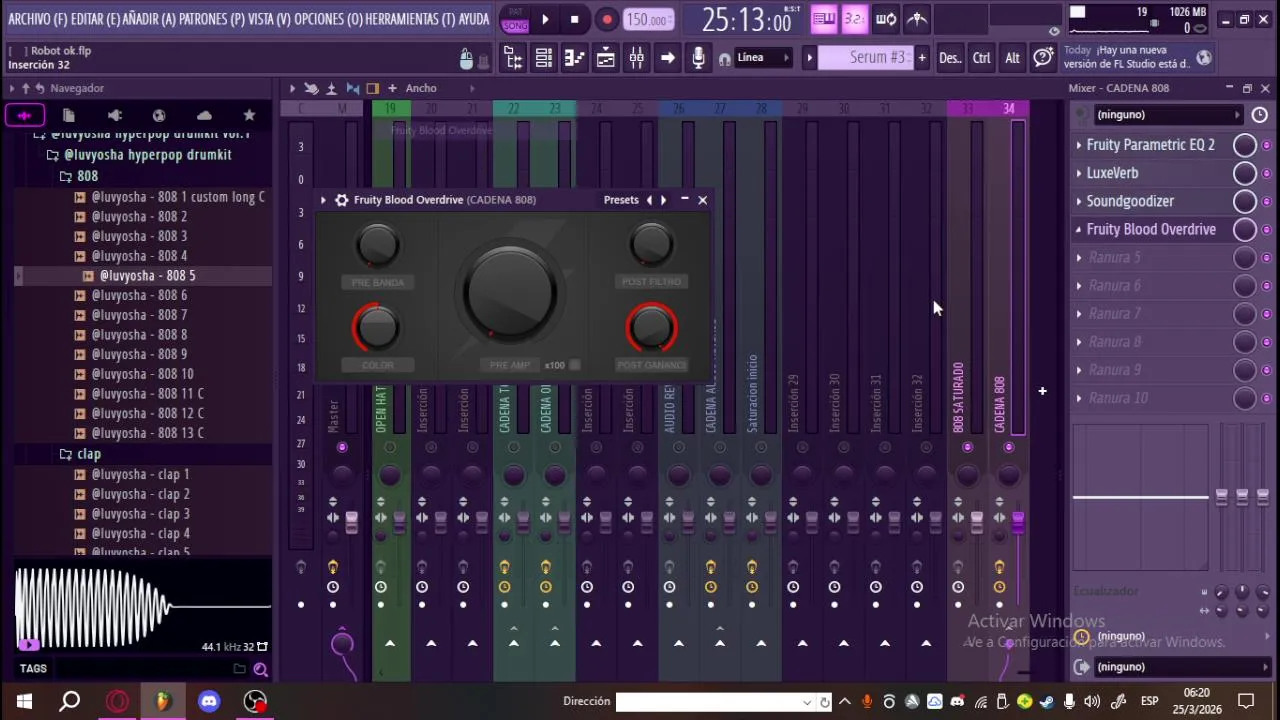Expand the Fruity Parametric EQ 2 slot arrow
Image resolution: width=1280 pixels, height=720 pixels.
[x=1079, y=145]
